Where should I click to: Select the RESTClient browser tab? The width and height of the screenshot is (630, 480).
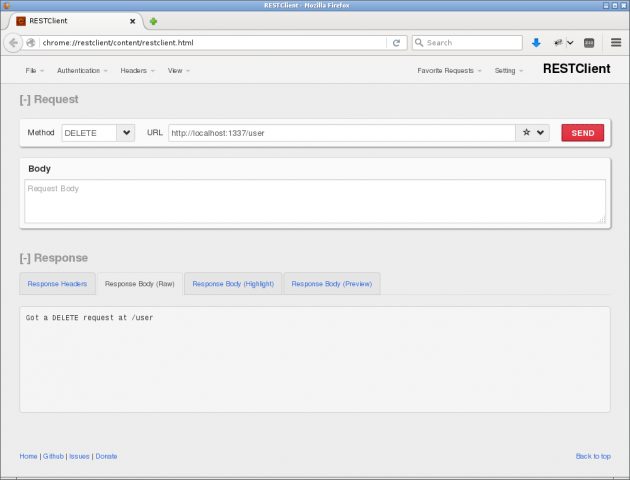click(76, 21)
